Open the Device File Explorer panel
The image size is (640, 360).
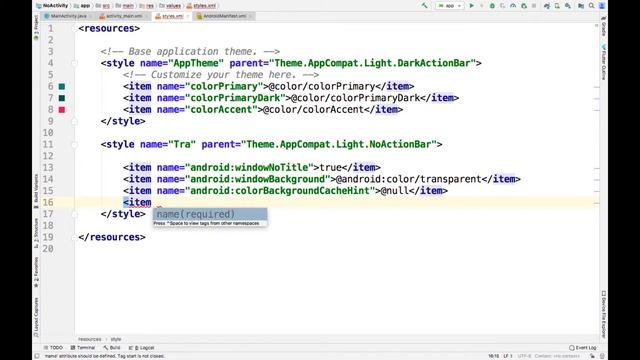click(604, 314)
